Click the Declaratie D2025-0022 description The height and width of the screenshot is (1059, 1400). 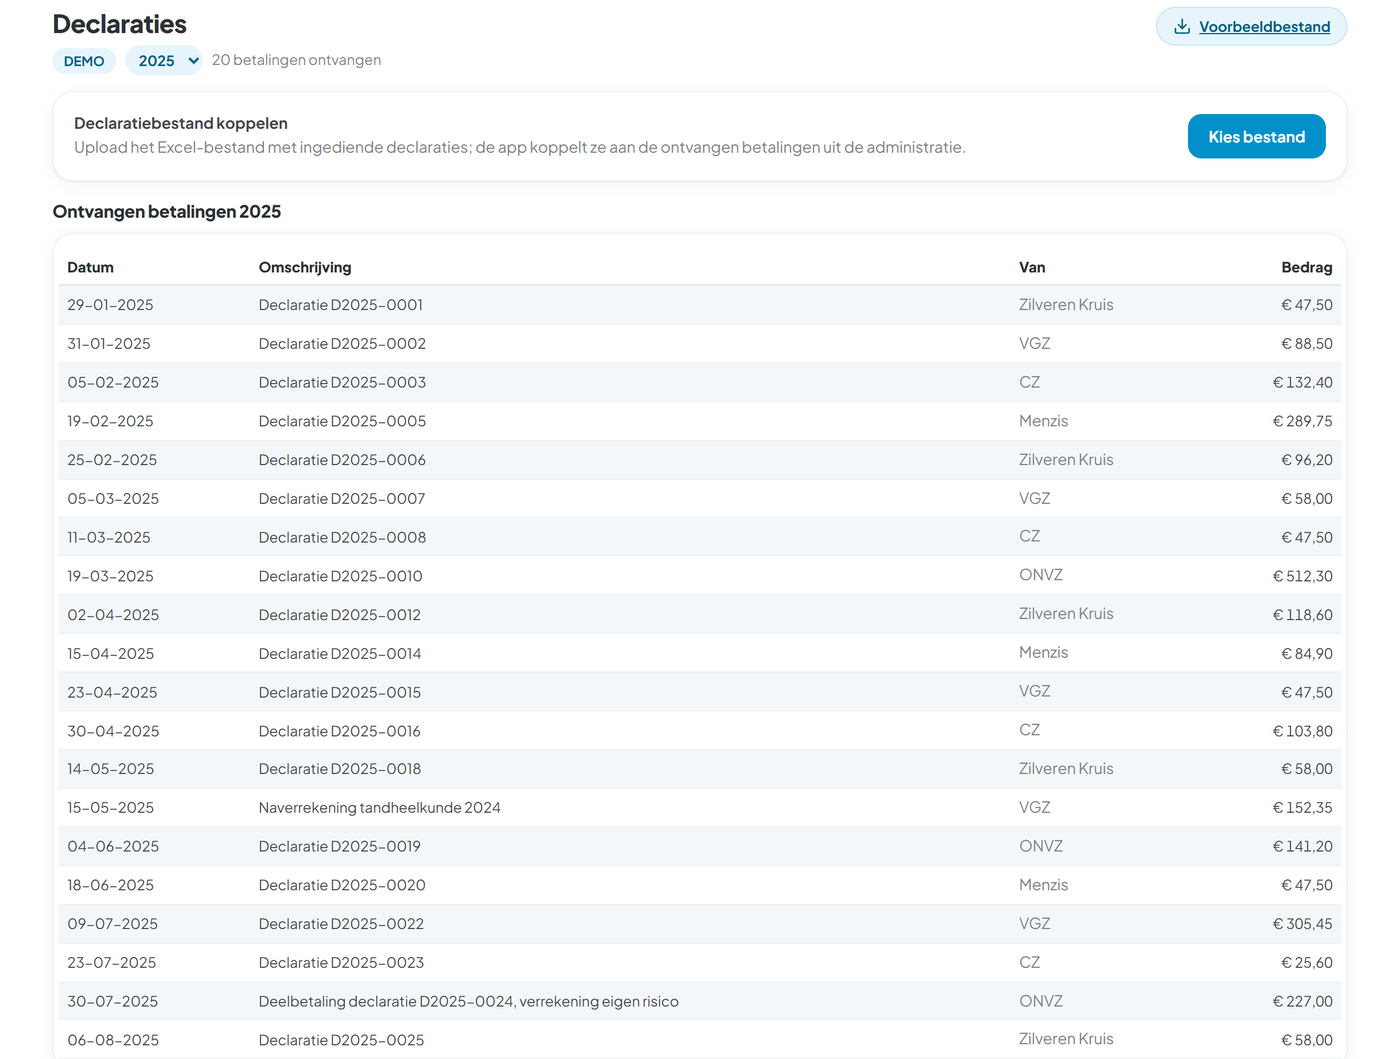click(x=341, y=924)
